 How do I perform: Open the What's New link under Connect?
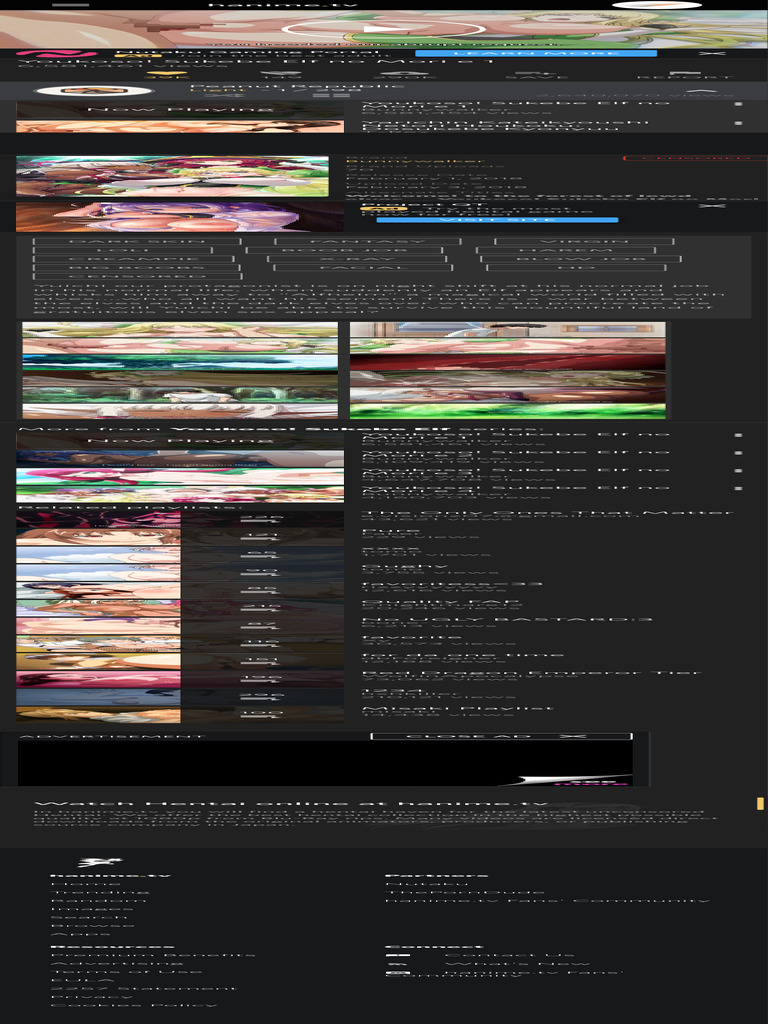click(517, 963)
